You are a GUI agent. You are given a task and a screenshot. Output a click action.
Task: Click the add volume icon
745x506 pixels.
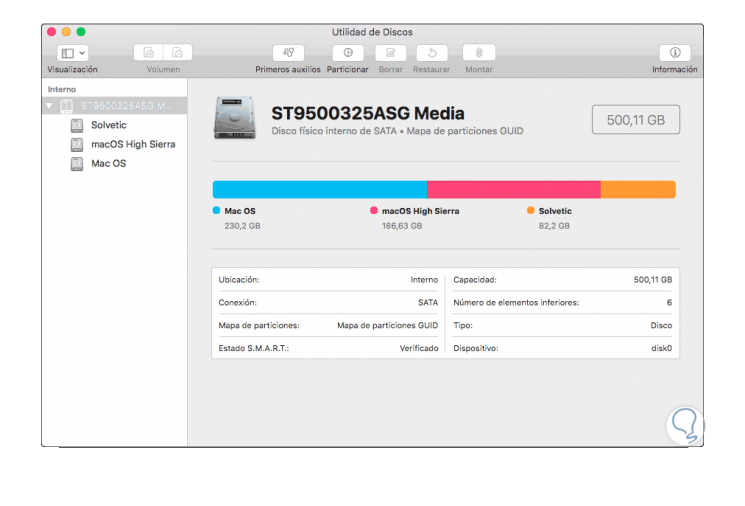tap(149, 52)
